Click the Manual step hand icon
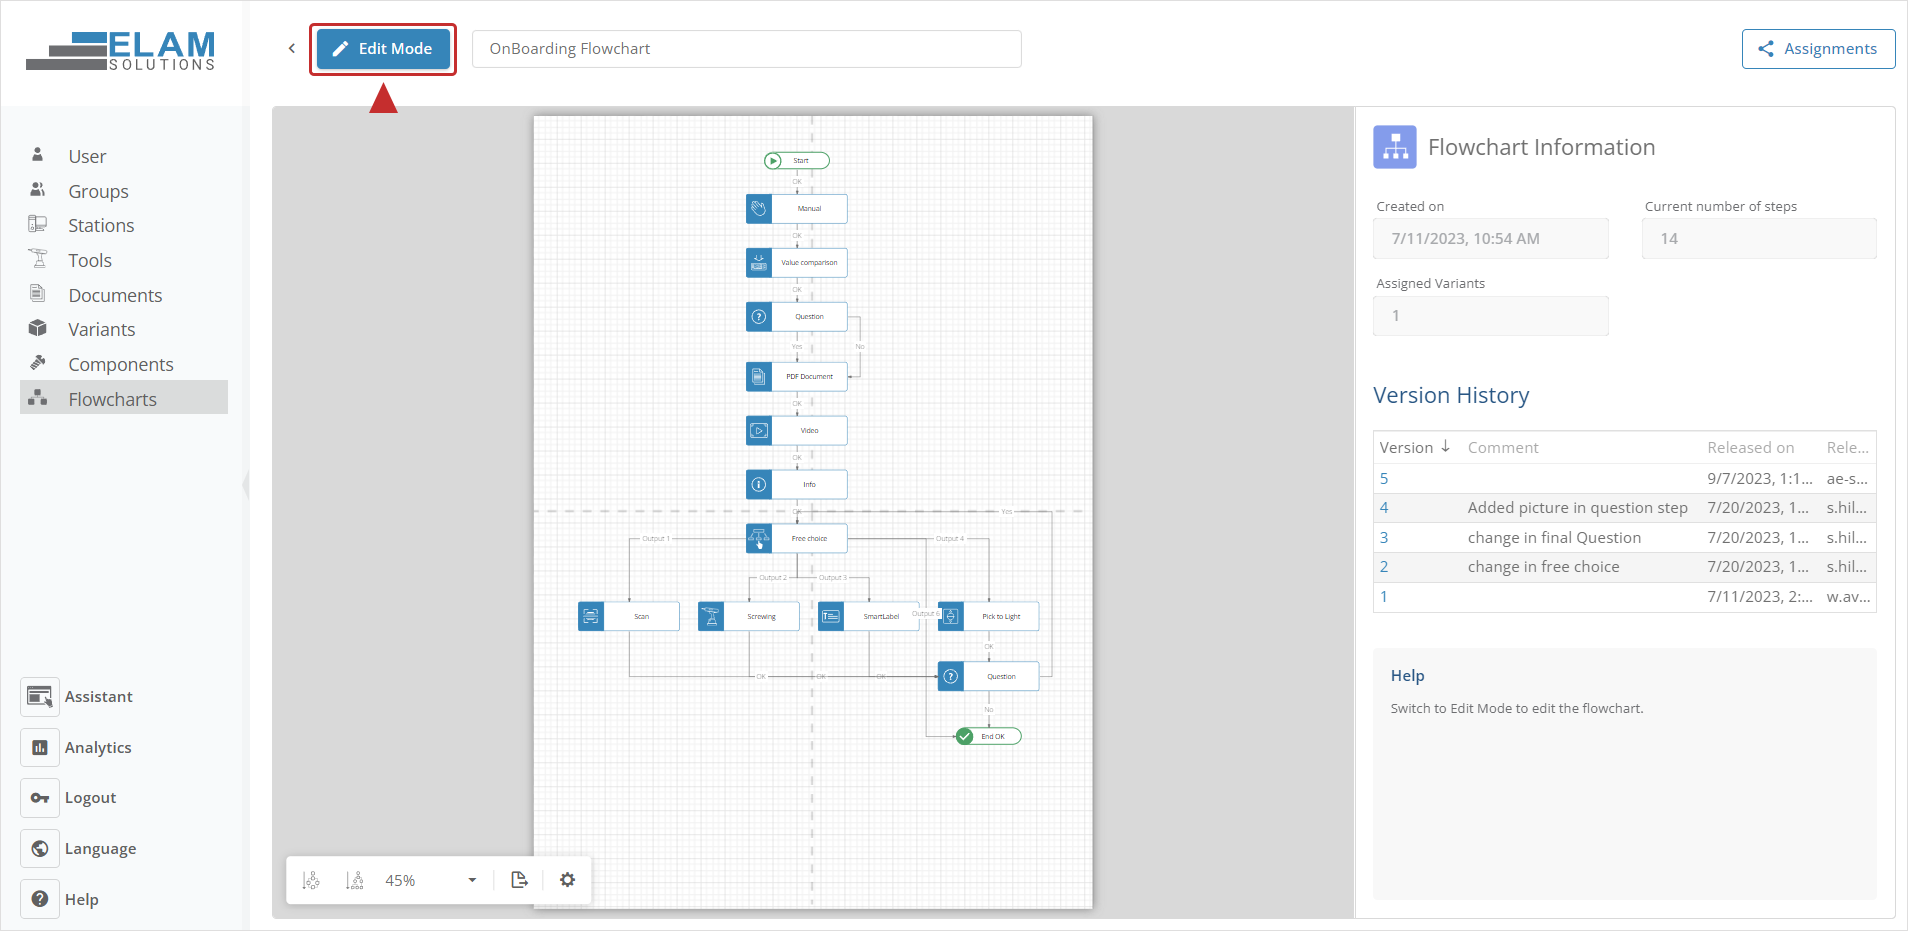The image size is (1908, 931). coord(760,208)
